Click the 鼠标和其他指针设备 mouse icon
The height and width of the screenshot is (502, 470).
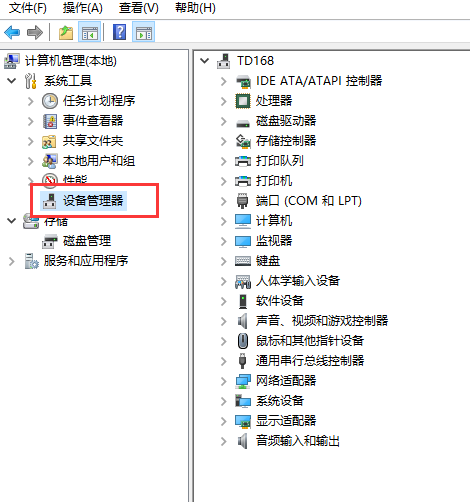tap(243, 341)
